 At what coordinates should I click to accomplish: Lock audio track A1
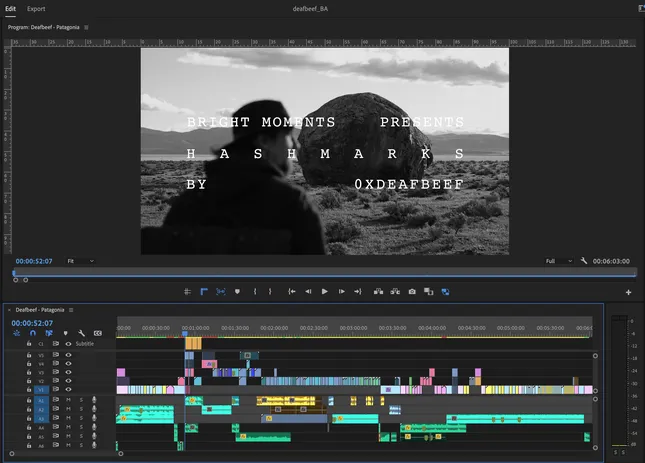(29, 400)
